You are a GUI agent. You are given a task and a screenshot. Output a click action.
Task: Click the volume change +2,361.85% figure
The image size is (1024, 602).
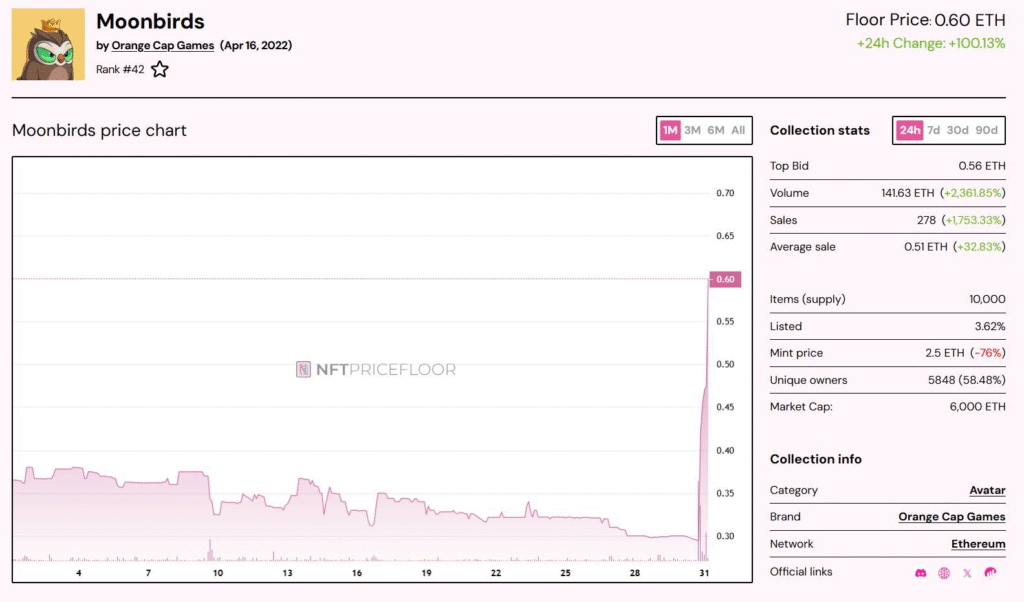pos(973,193)
